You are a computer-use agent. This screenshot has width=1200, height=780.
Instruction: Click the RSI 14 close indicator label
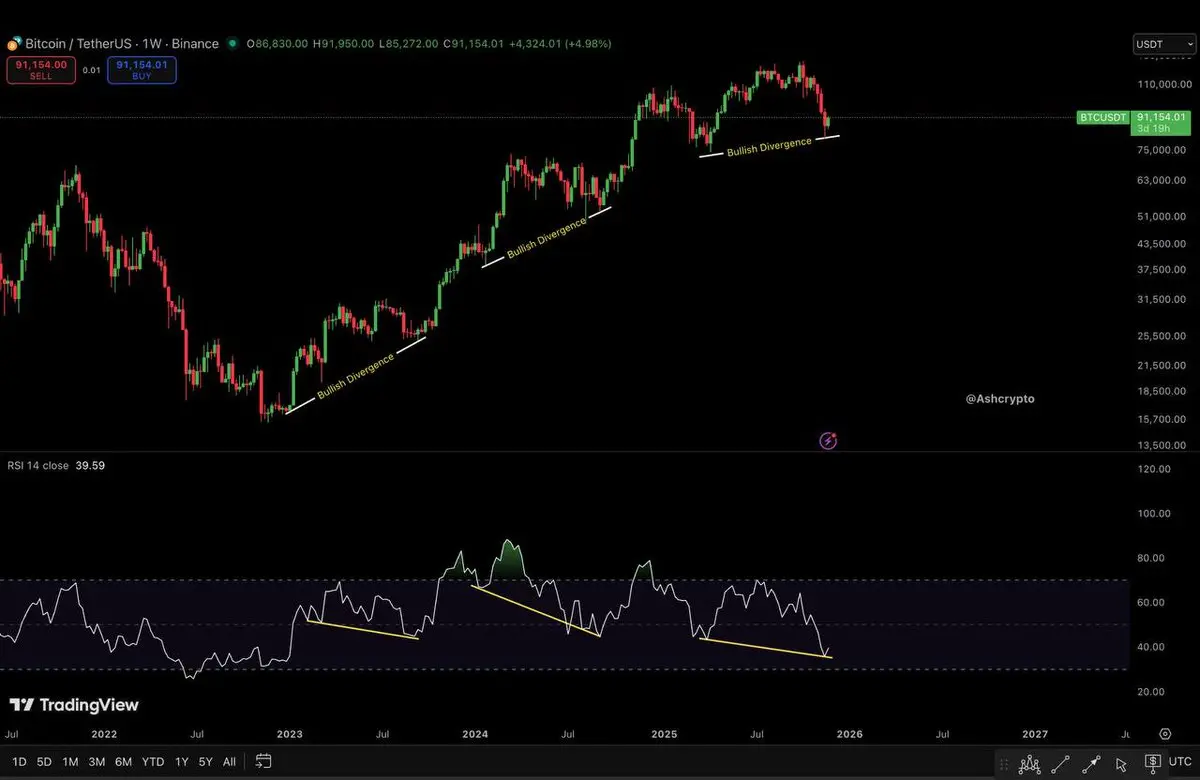[39, 465]
